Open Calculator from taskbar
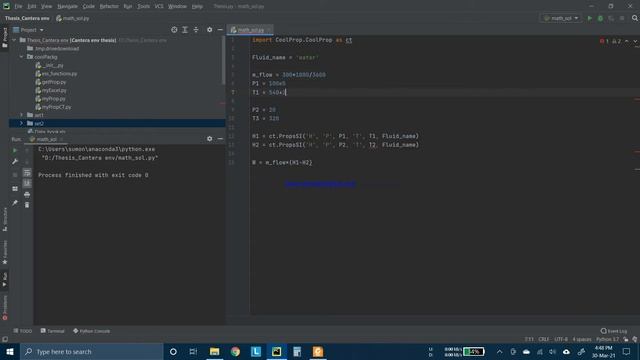The image size is (640, 360). pos(297,351)
